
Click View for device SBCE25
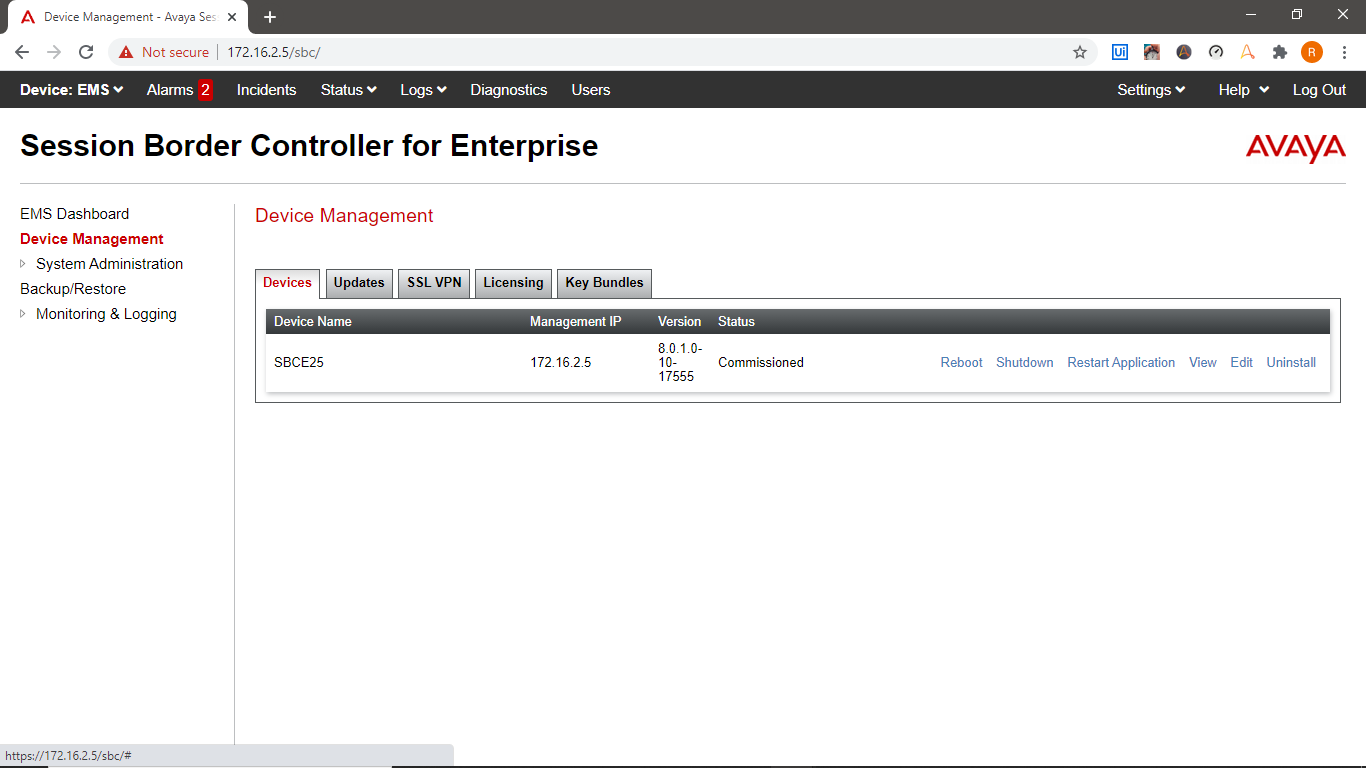coord(1202,363)
